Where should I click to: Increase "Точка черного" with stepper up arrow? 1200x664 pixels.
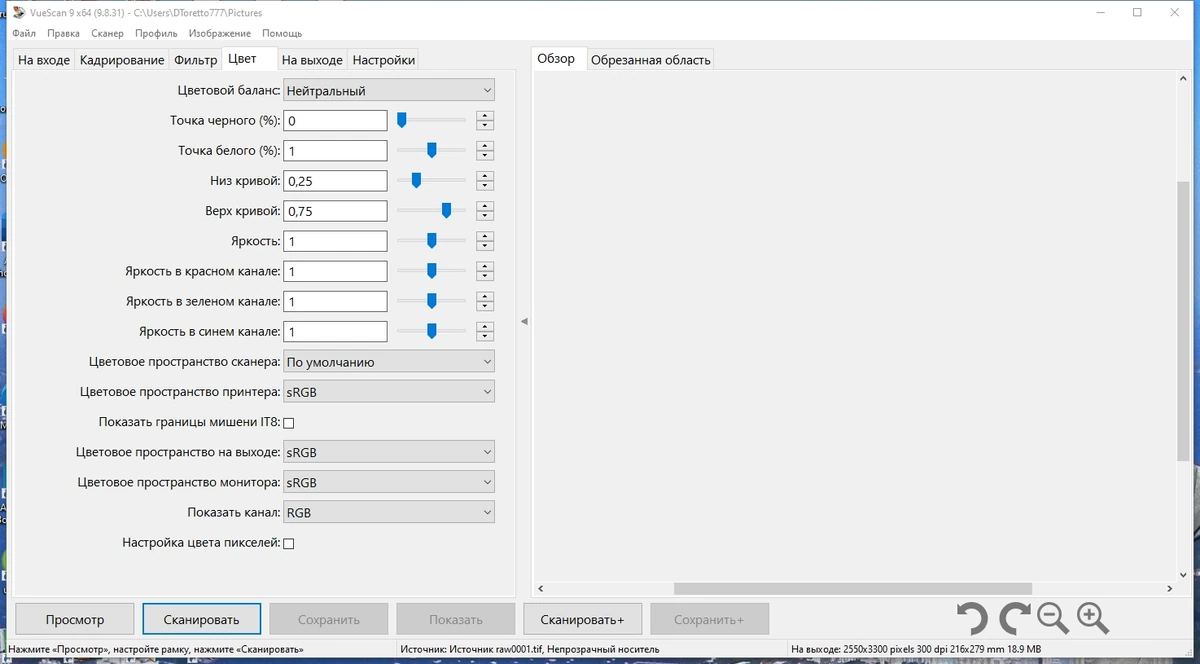coord(485,115)
